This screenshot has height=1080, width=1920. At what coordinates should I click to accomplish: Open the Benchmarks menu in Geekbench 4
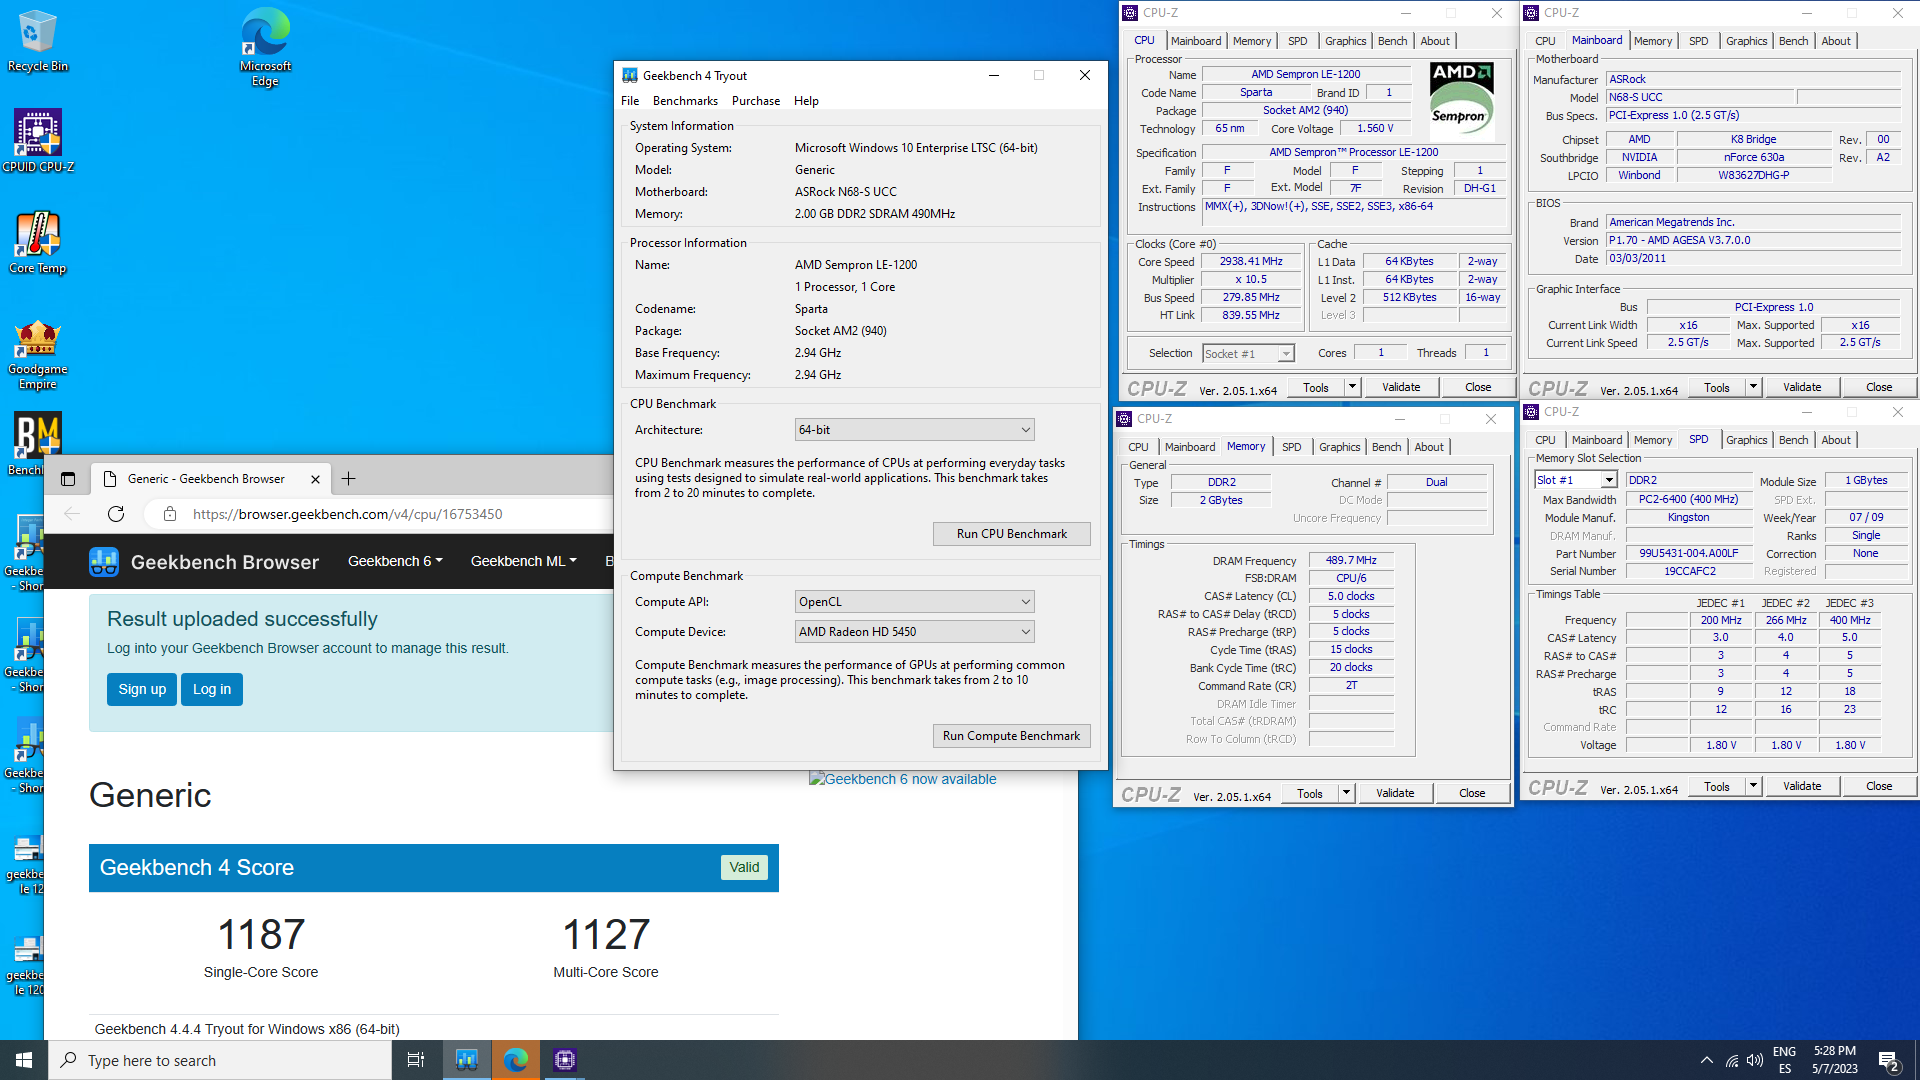point(685,101)
